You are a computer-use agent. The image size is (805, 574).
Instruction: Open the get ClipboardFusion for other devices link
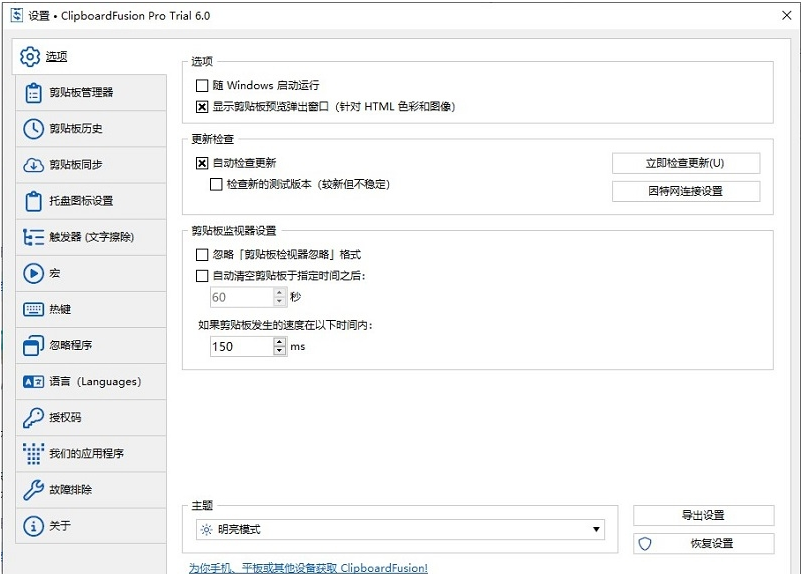click(308, 568)
